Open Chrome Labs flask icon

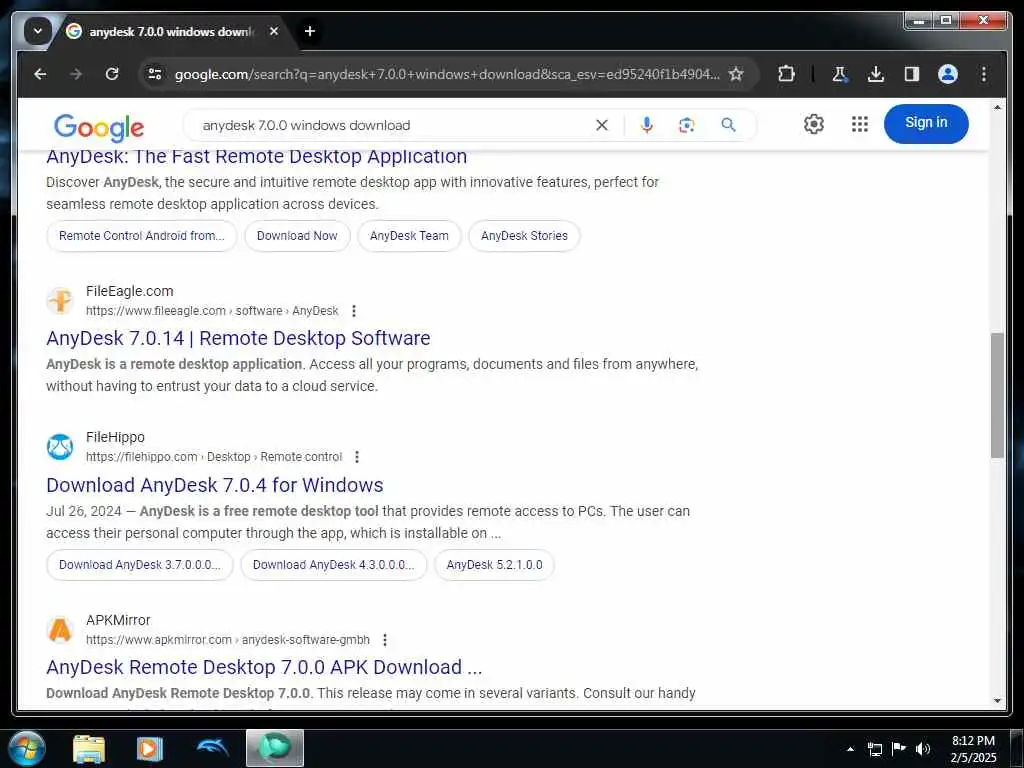[840, 74]
